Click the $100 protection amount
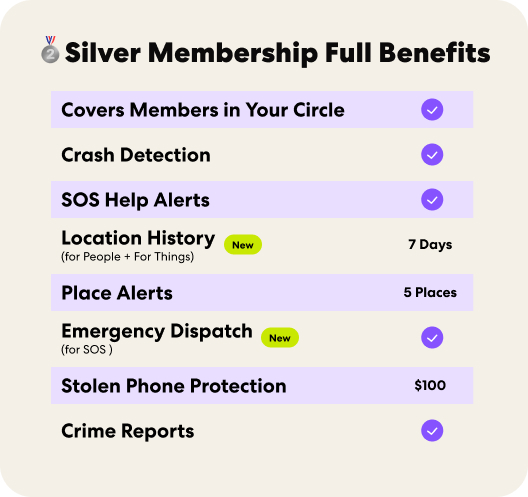Image resolution: width=528 pixels, height=497 pixels. tap(430, 385)
